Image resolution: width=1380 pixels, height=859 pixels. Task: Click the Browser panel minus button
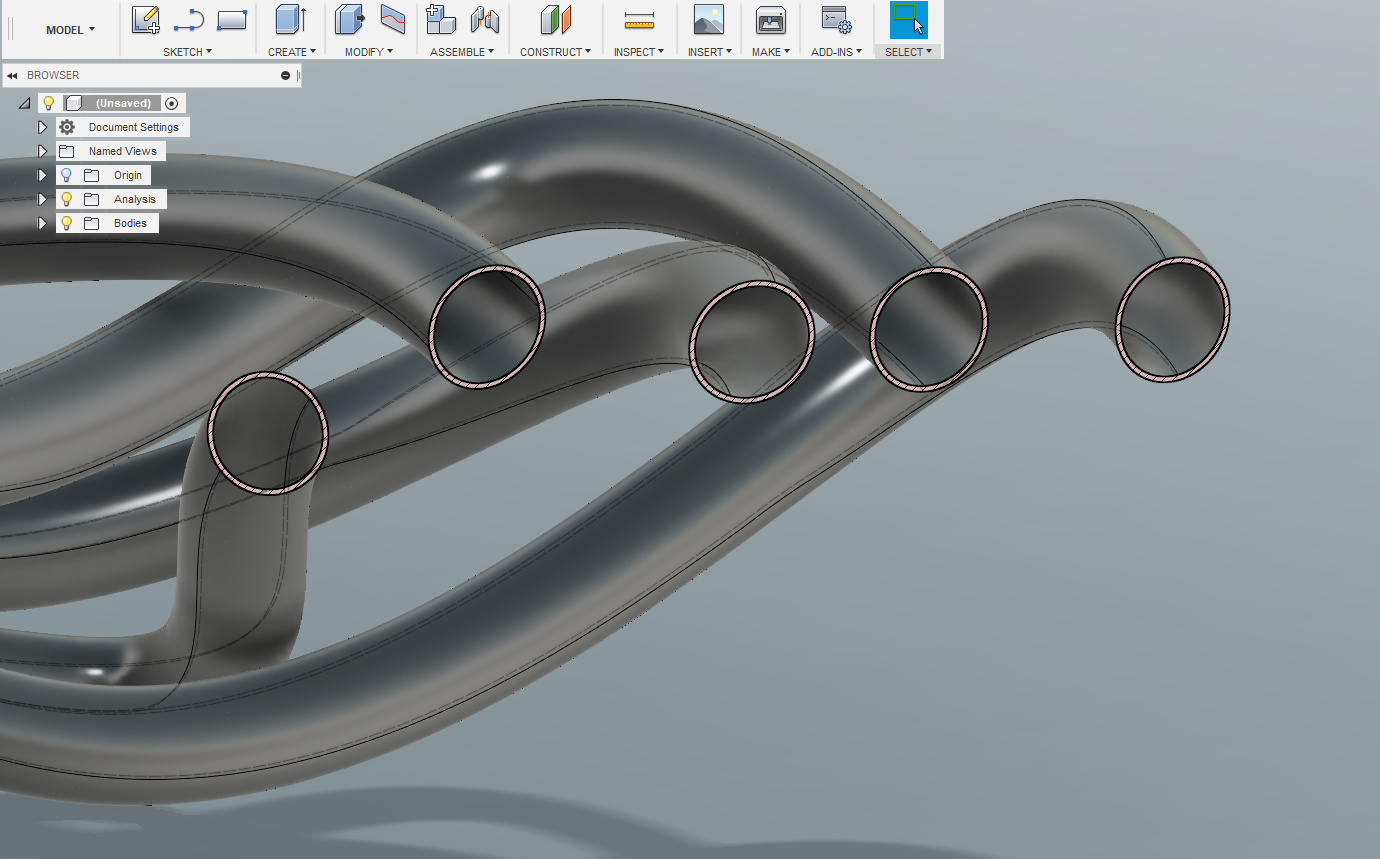click(285, 75)
